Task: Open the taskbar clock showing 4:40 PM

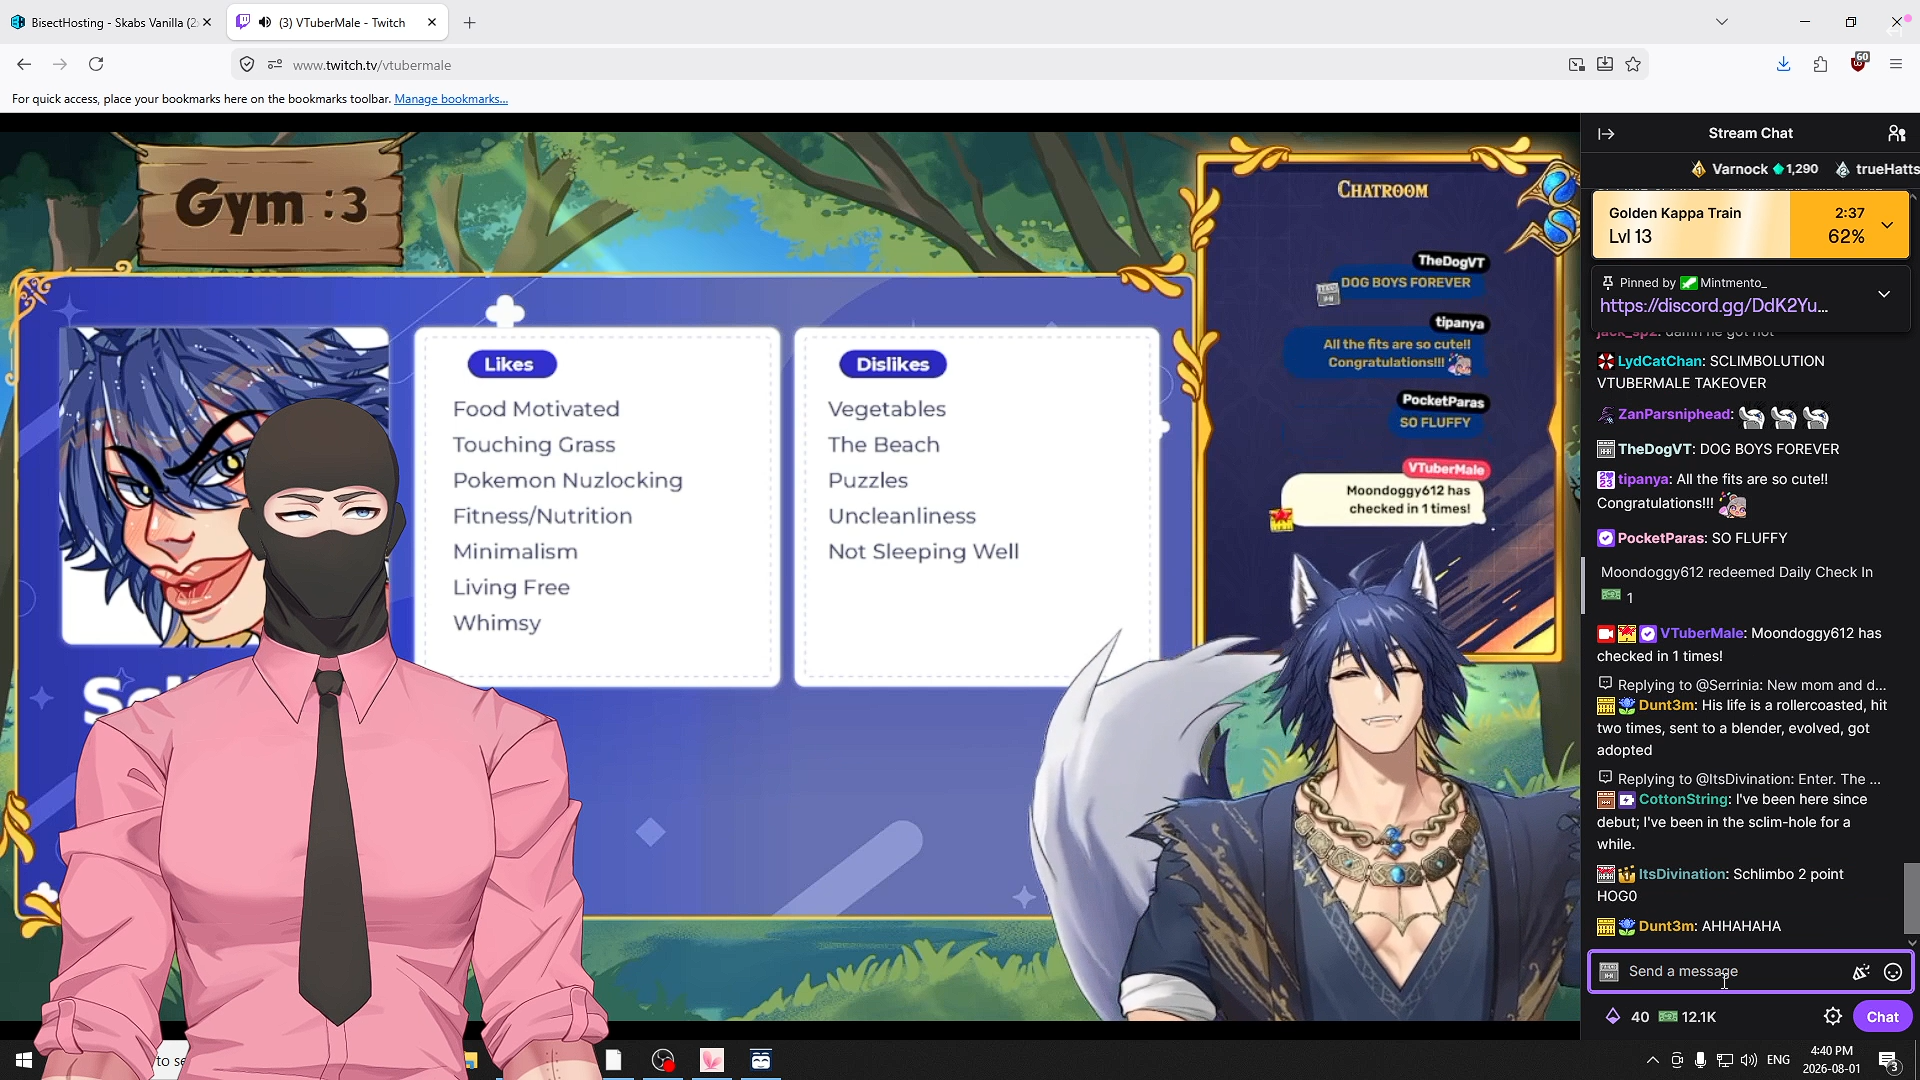Action: 1831,1060
